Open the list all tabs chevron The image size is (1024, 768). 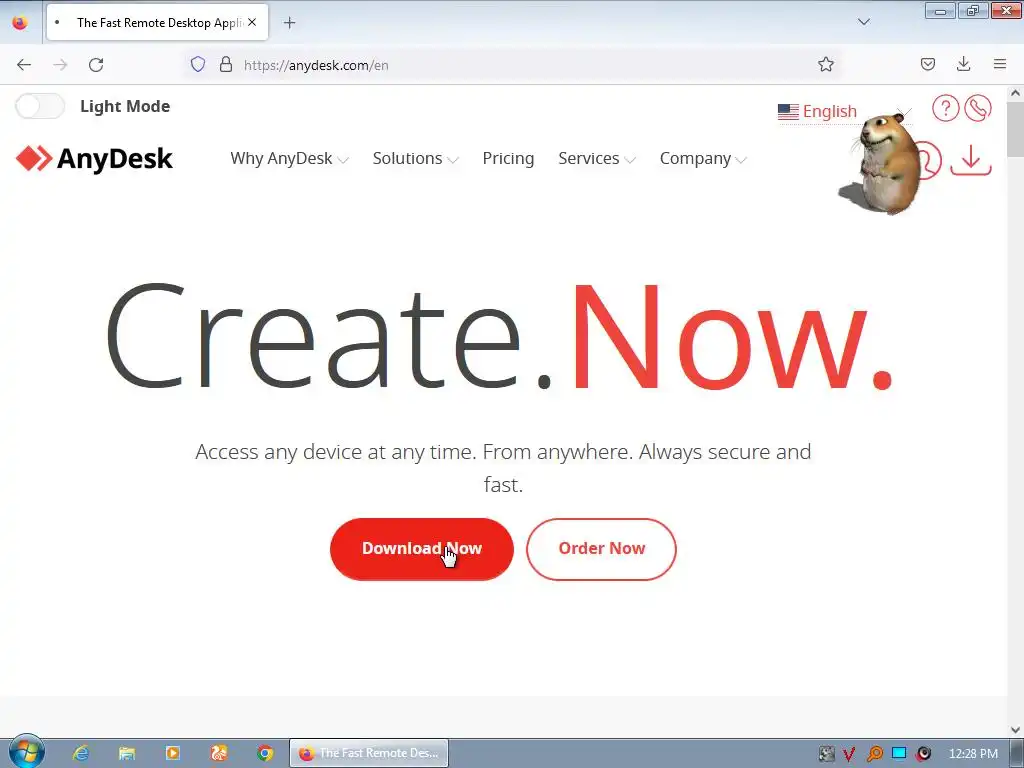(x=863, y=22)
